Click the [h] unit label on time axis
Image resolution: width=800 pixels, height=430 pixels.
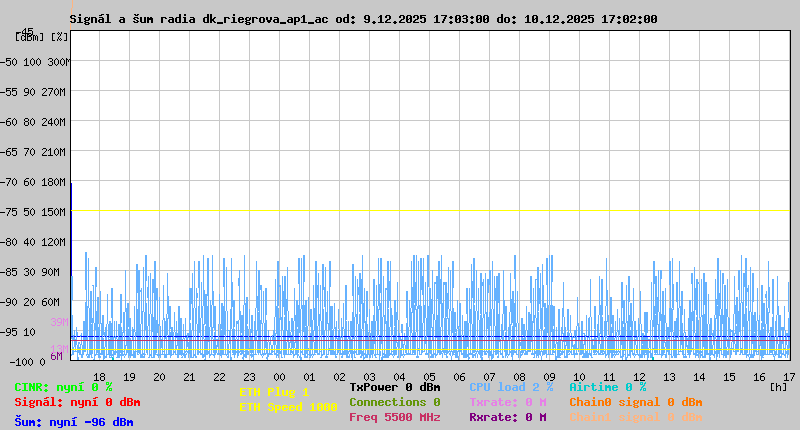[779, 387]
